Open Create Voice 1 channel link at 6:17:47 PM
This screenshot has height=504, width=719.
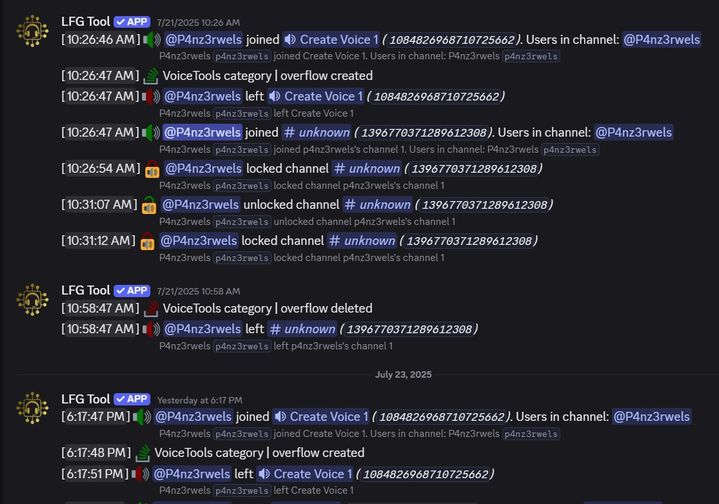pos(321,417)
